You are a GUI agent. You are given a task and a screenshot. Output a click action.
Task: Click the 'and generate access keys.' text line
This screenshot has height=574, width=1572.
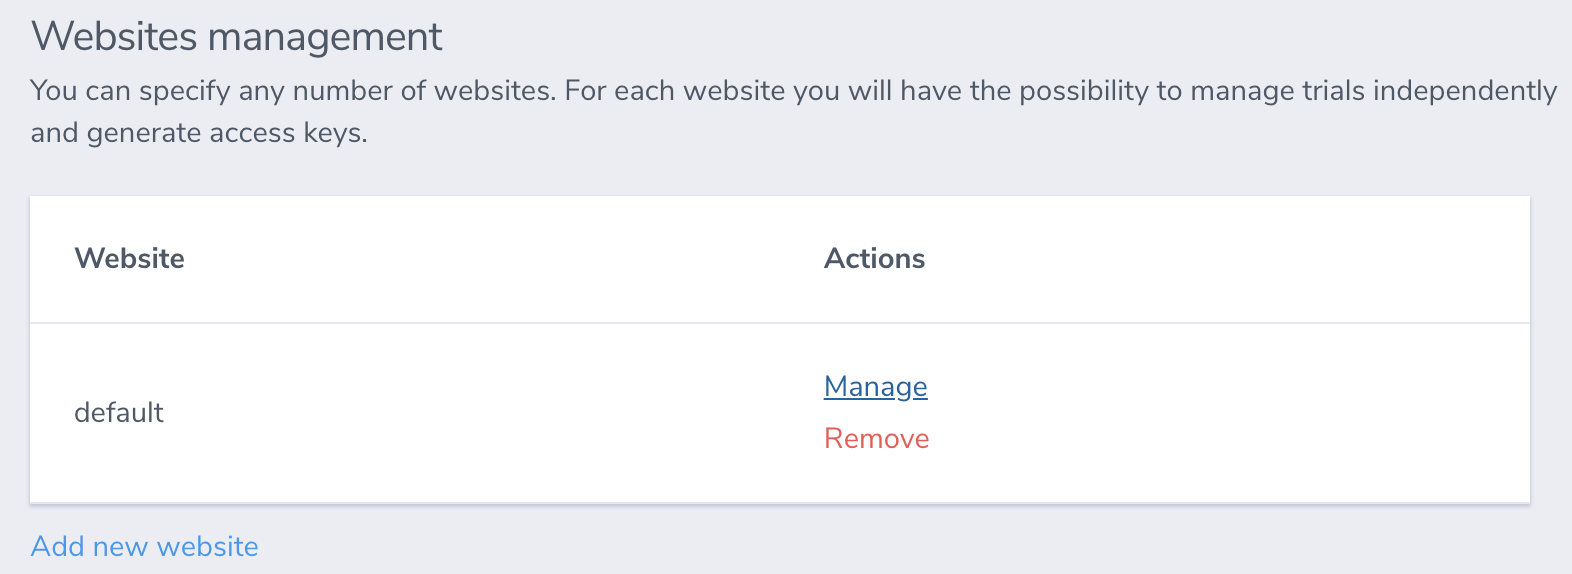tap(199, 134)
